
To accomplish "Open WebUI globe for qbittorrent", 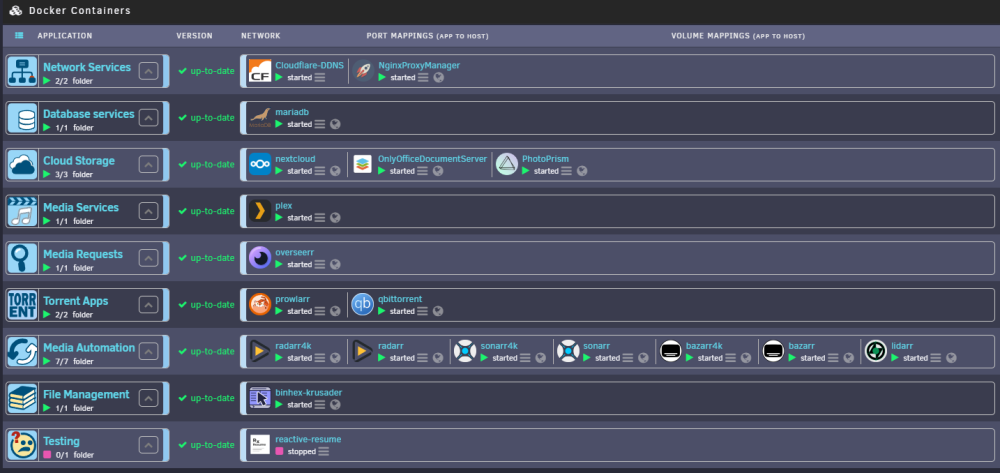I will [438, 311].
